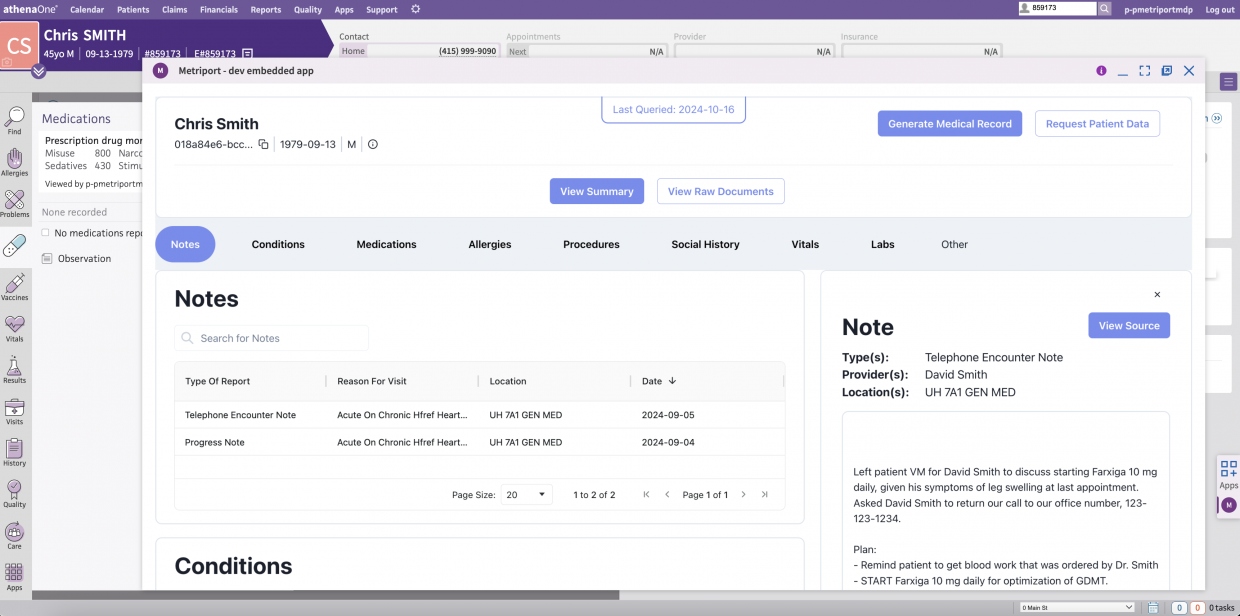The image size is (1240, 616).
Task: Select the Progress Note row dated 2024-09-04
Action: point(479,442)
